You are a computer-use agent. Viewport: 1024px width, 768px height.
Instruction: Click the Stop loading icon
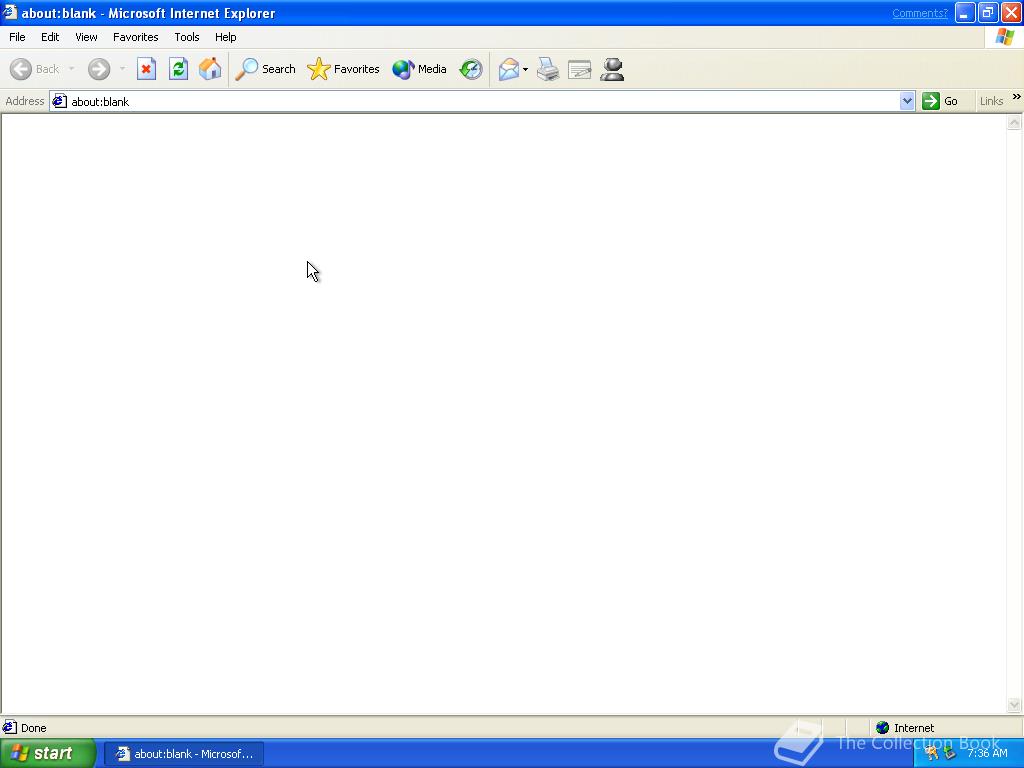tap(146, 69)
